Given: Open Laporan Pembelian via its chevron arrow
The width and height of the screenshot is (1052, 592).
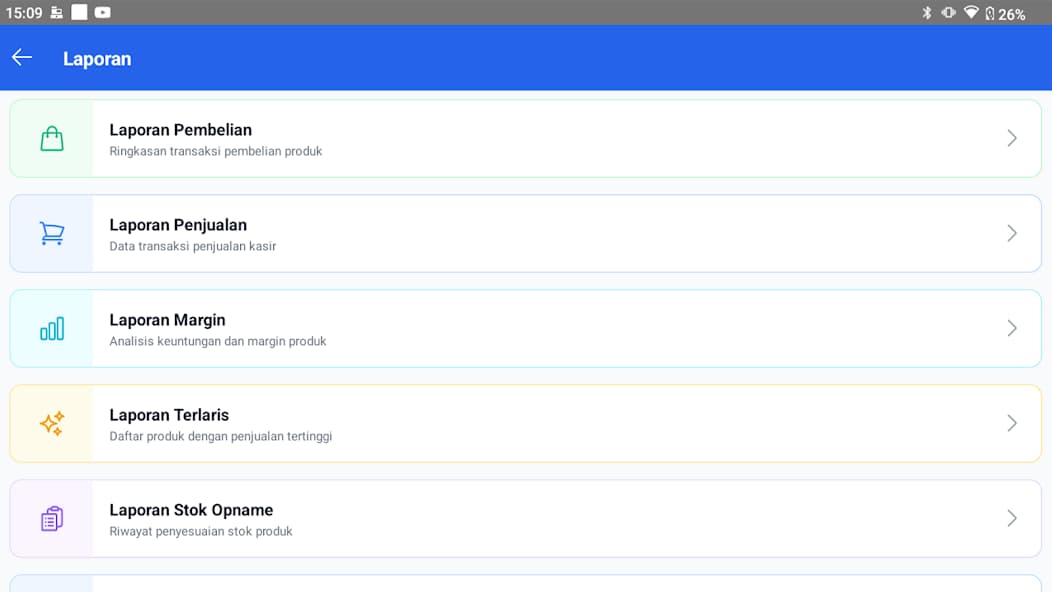Looking at the screenshot, I should pyautogui.click(x=1012, y=138).
